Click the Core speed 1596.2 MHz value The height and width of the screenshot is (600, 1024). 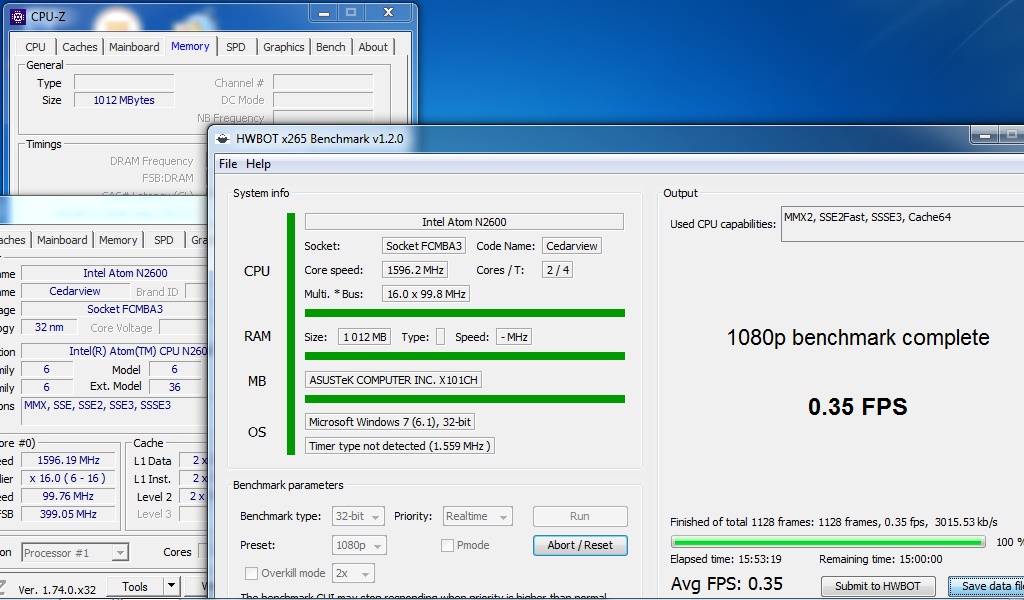click(415, 270)
